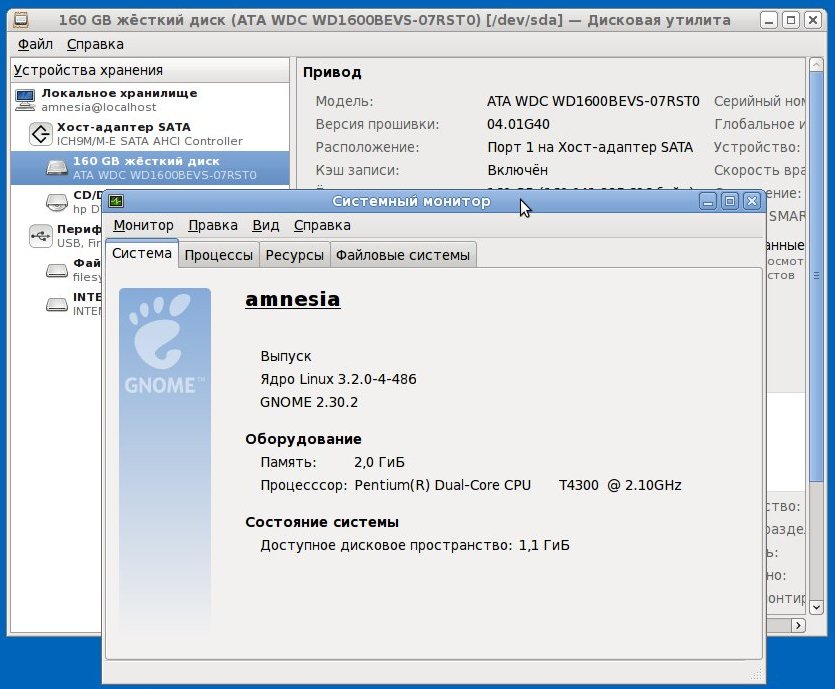Click the Устройства хранения column header
The width and height of the screenshot is (835, 689).
coord(150,70)
